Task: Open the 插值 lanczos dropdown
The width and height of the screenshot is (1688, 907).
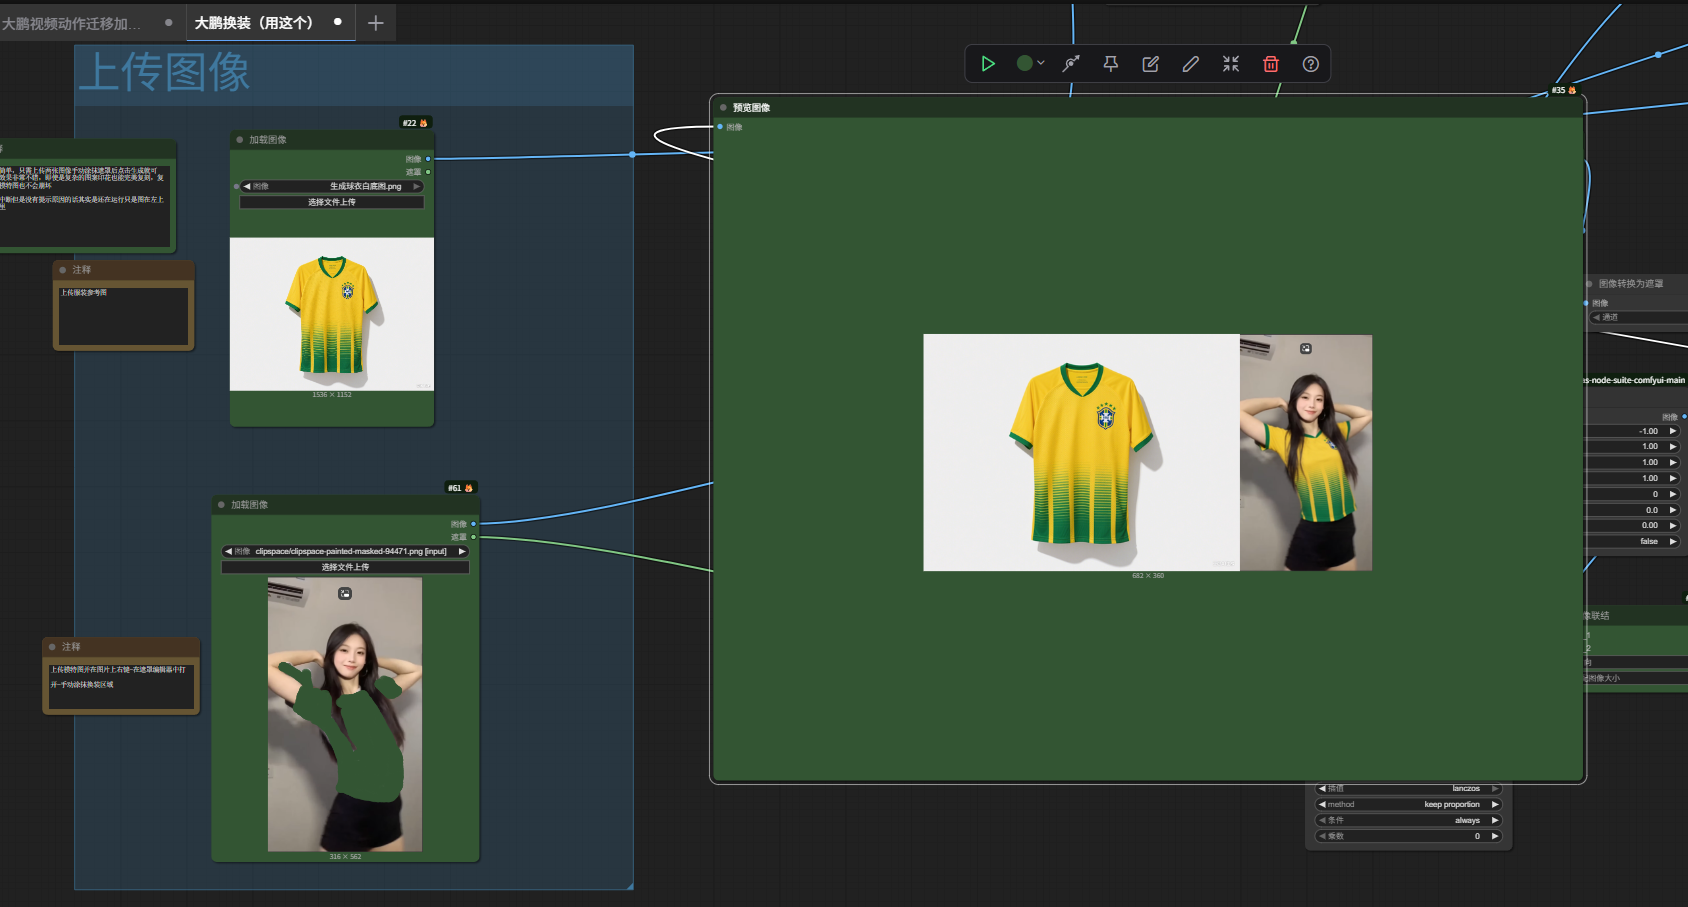Action: click(1408, 788)
